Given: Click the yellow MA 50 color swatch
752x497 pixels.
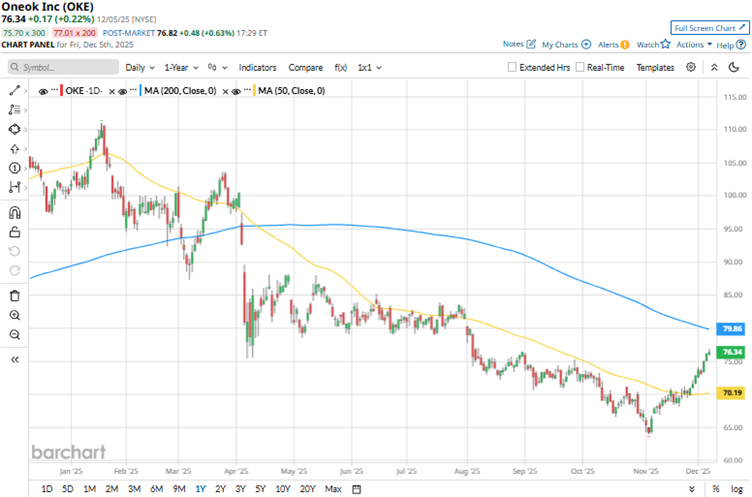Looking at the screenshot, I should [x=254, y=91].
